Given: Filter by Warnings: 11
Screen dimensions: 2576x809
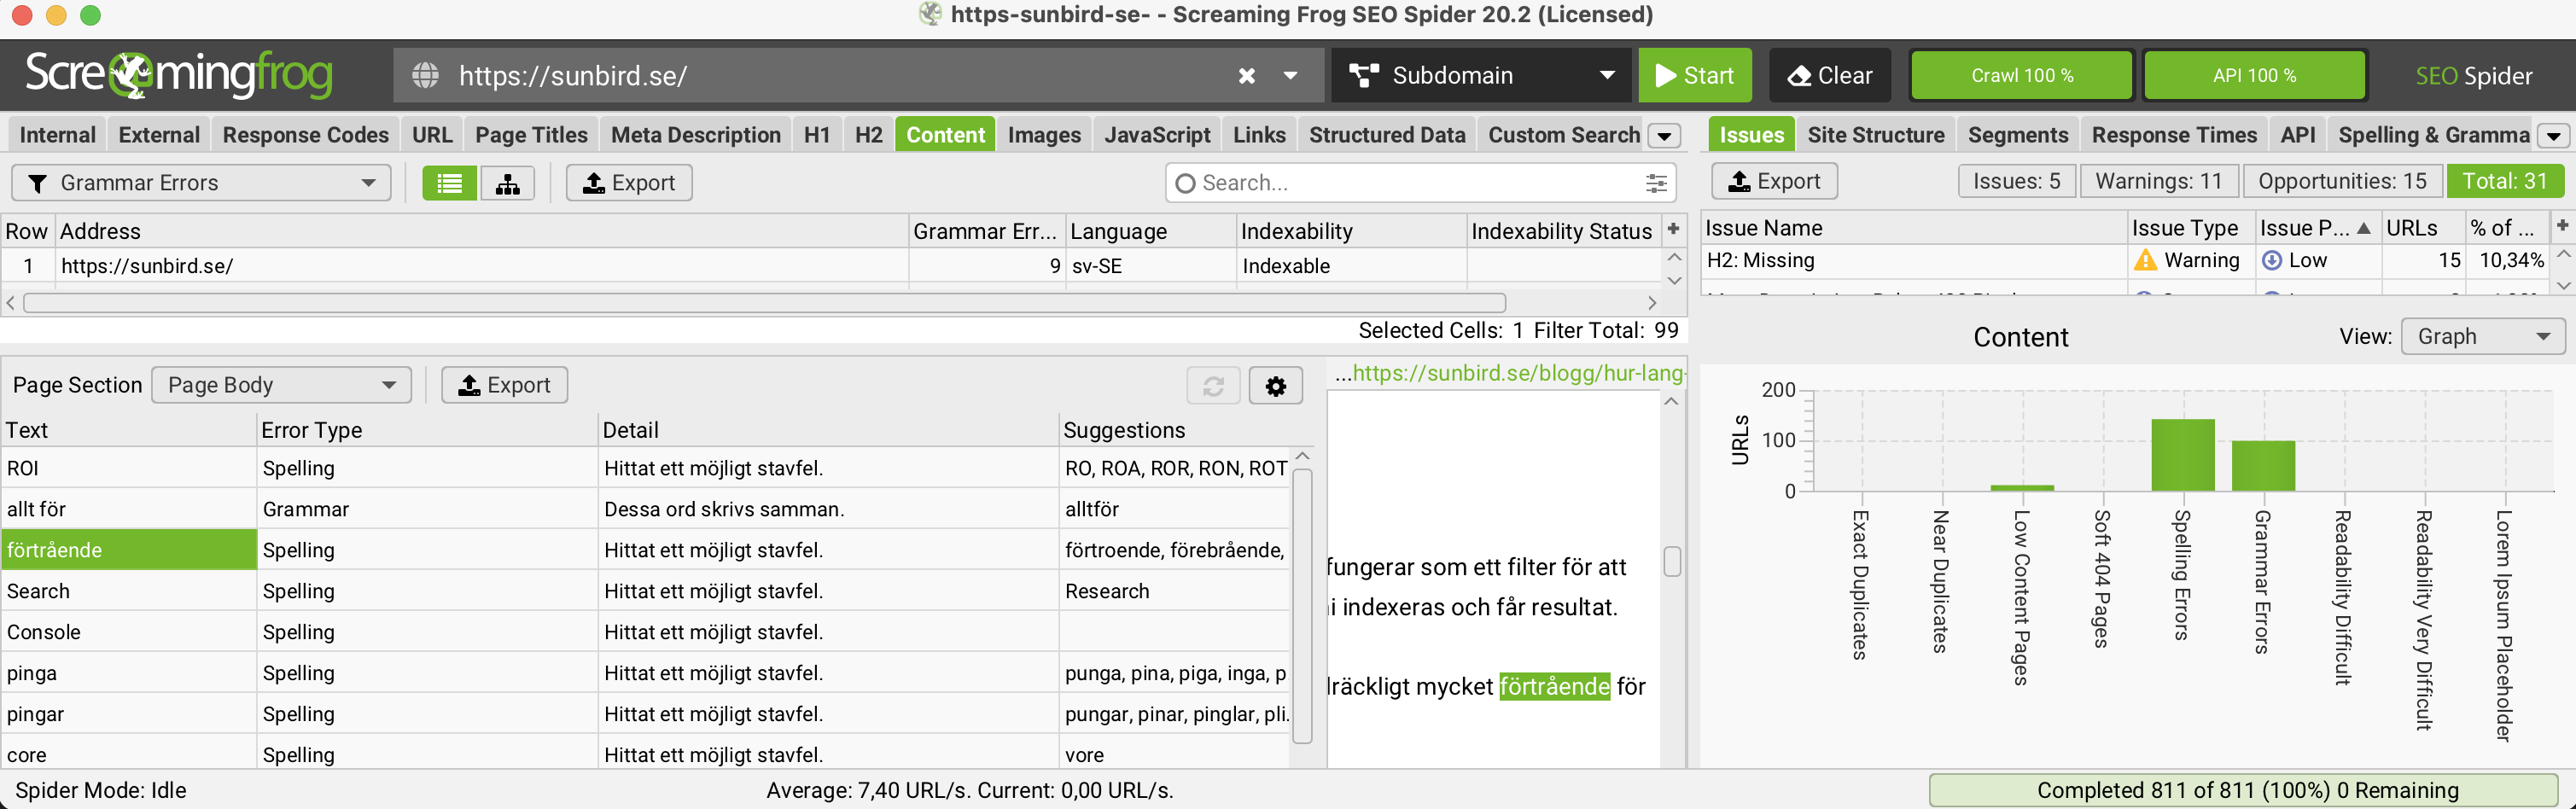Looking at the screenshot, I should (x=2158, y=181).
